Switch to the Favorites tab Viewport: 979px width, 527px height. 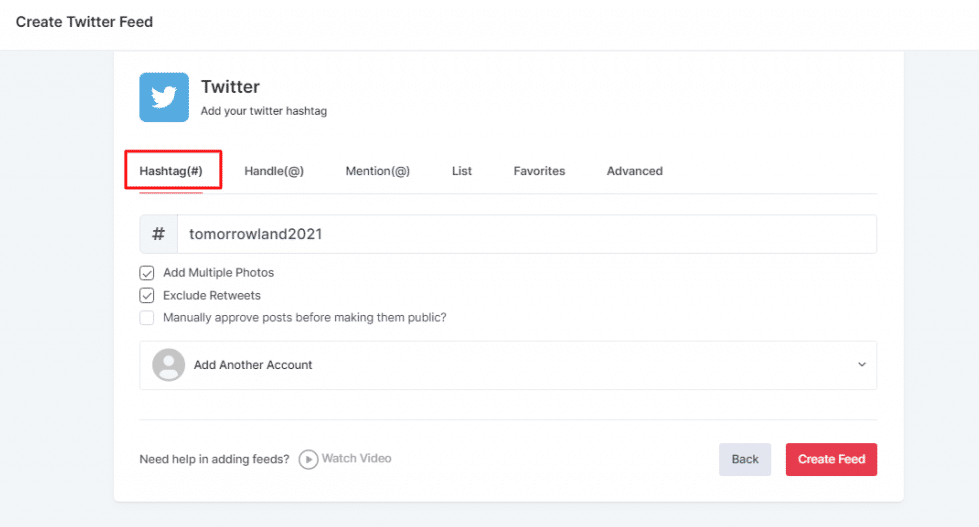tap(539, 171)
